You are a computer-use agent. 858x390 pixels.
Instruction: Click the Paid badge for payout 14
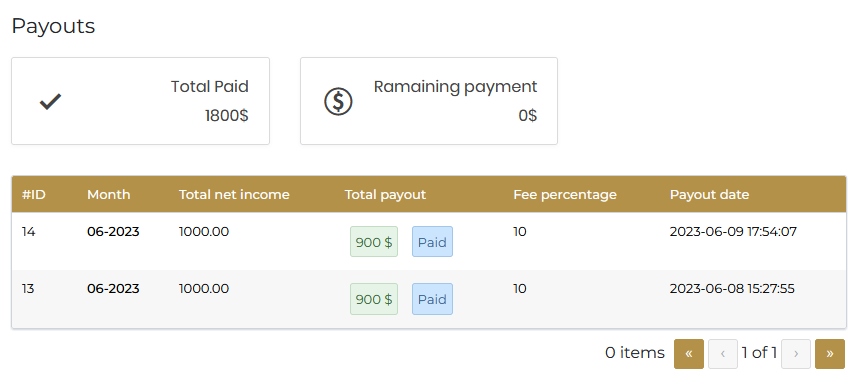432,242
